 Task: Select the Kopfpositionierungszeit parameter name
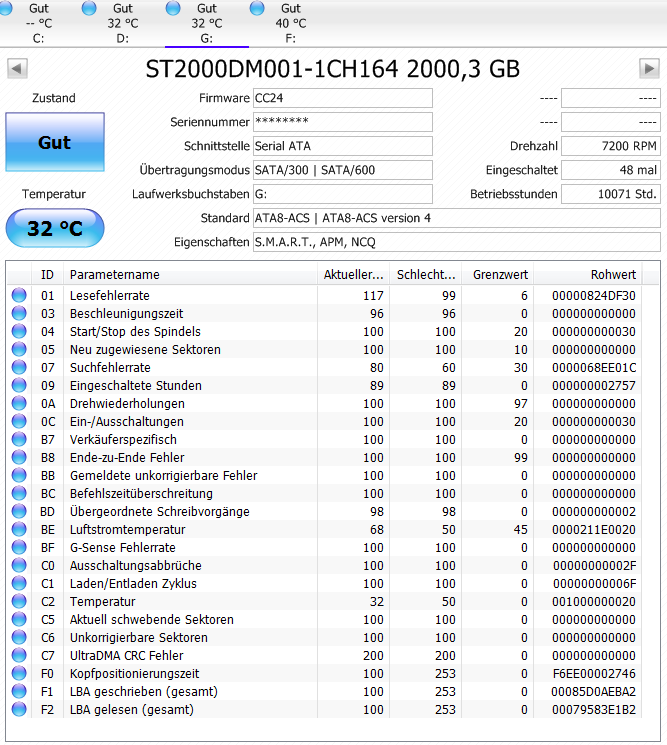click(134, 673)
